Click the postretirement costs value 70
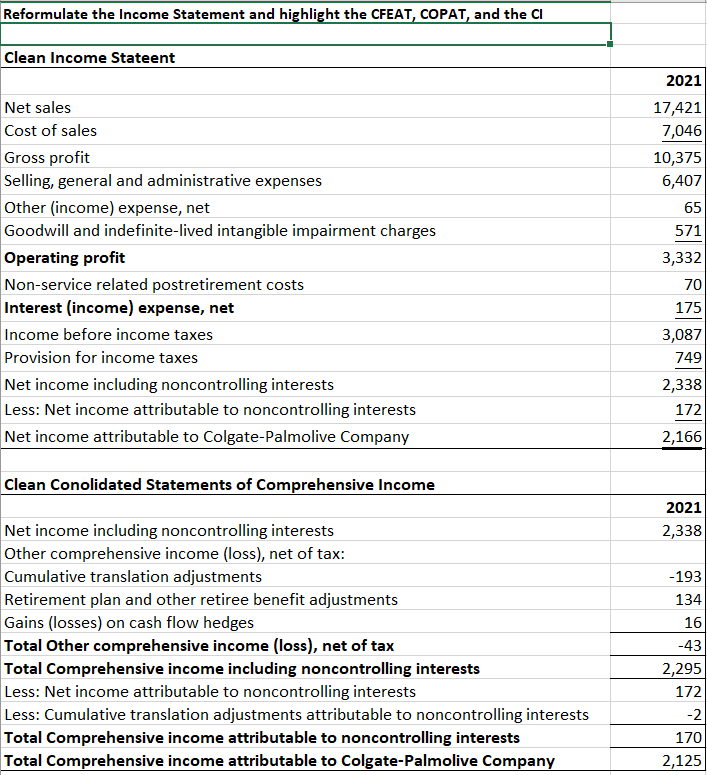 click(x=658, y=284)
